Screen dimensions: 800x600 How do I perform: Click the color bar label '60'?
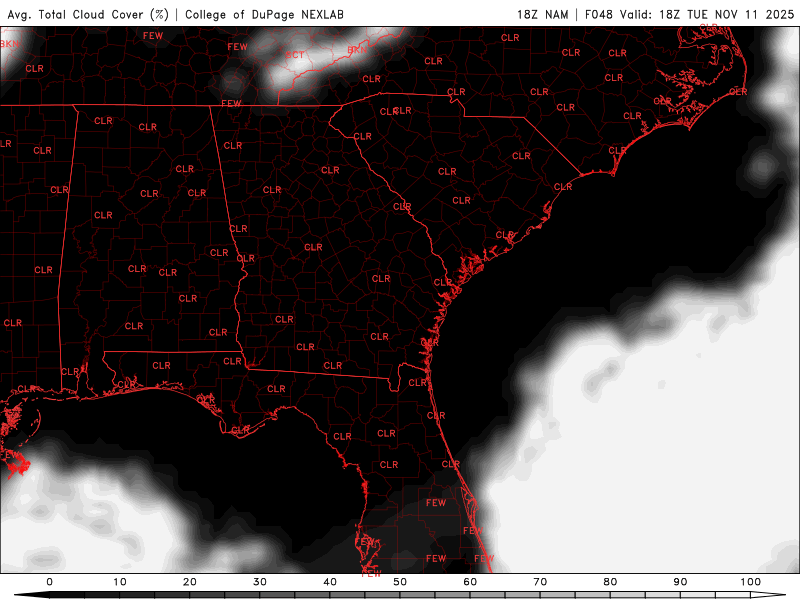[470, 582]
